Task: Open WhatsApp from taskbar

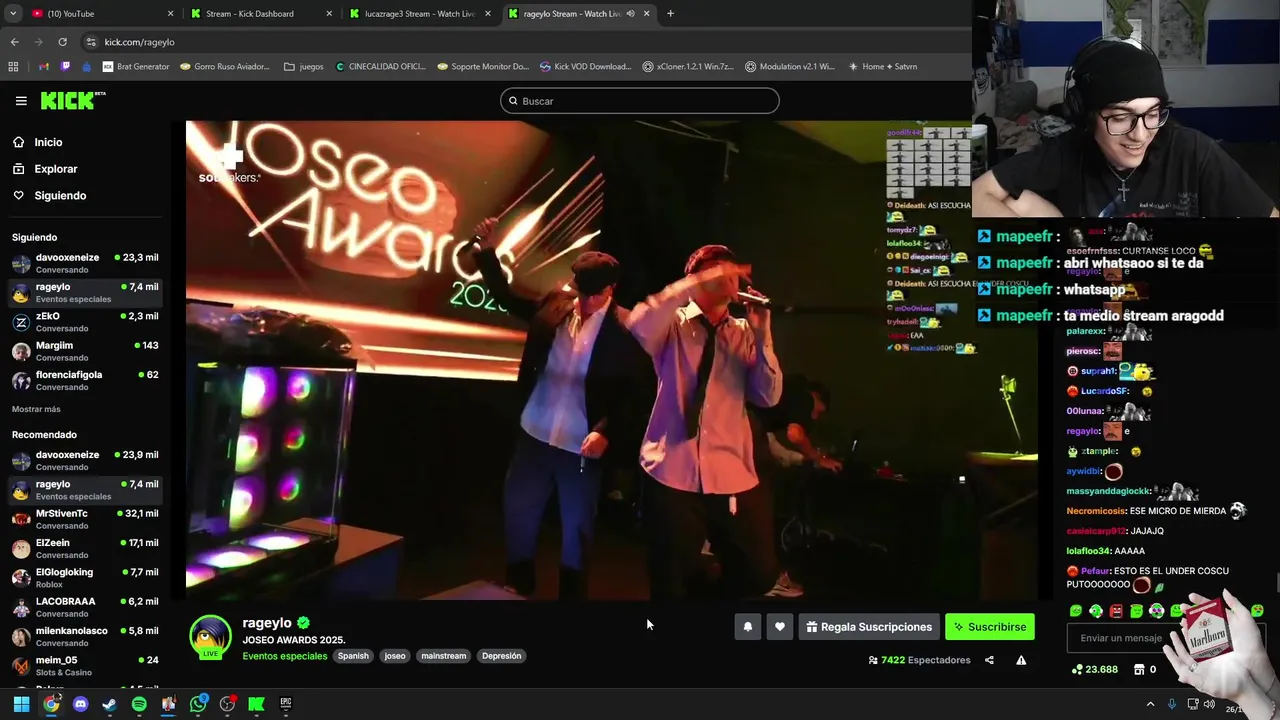Action: click(x=198, y=704)
